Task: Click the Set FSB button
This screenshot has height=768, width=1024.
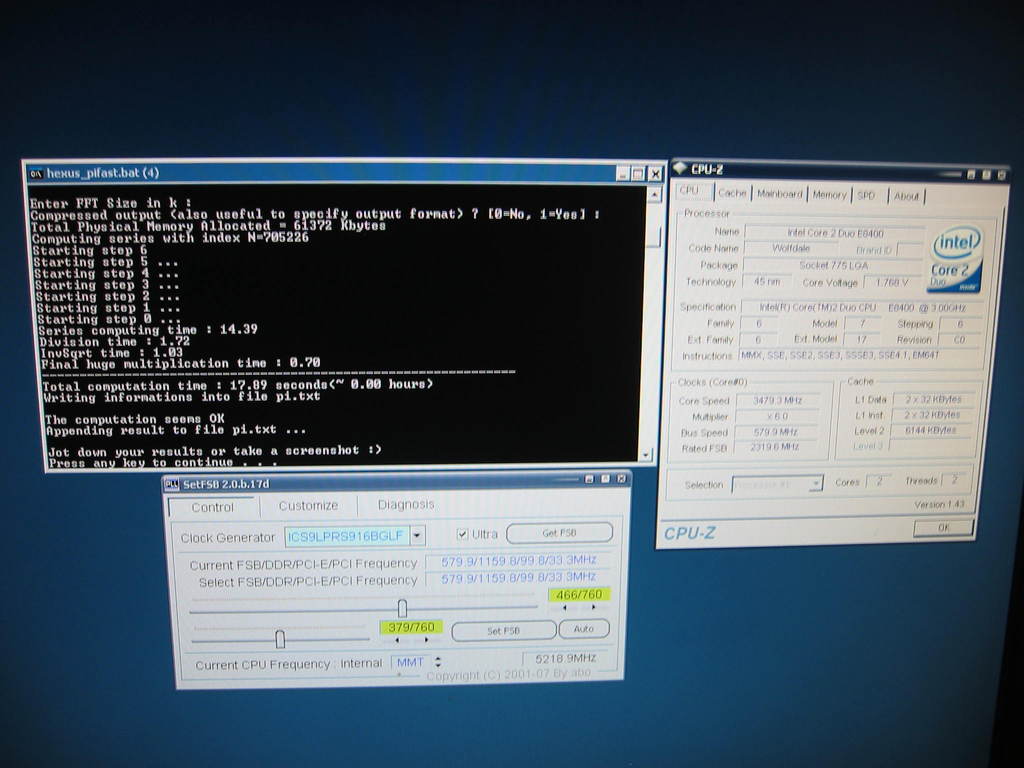Action: 504,631
